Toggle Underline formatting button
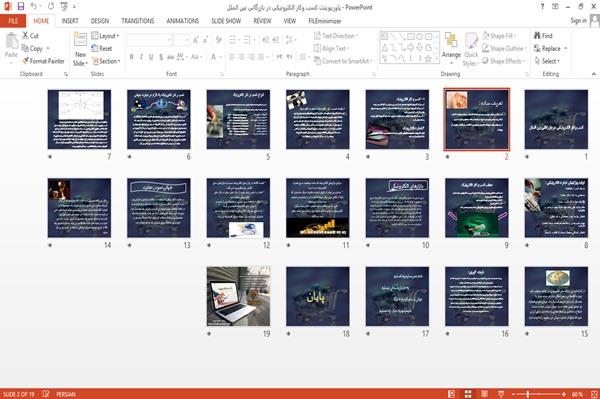 click(151, 57)
